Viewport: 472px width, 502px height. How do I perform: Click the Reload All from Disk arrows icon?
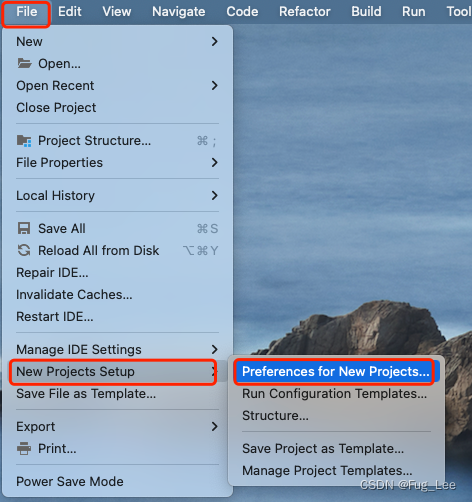click(24, 250)
